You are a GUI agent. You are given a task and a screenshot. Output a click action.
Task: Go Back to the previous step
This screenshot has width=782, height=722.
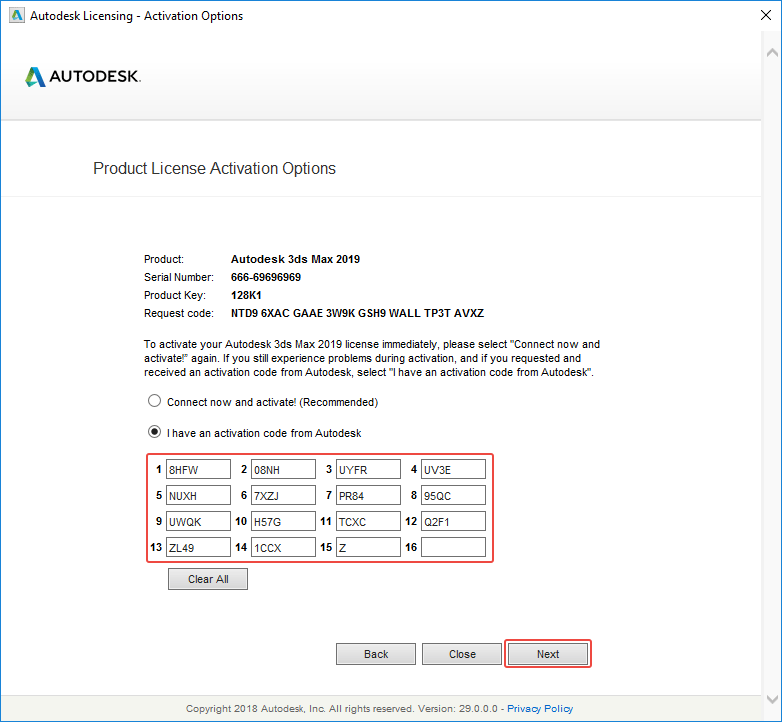(376, 654)
